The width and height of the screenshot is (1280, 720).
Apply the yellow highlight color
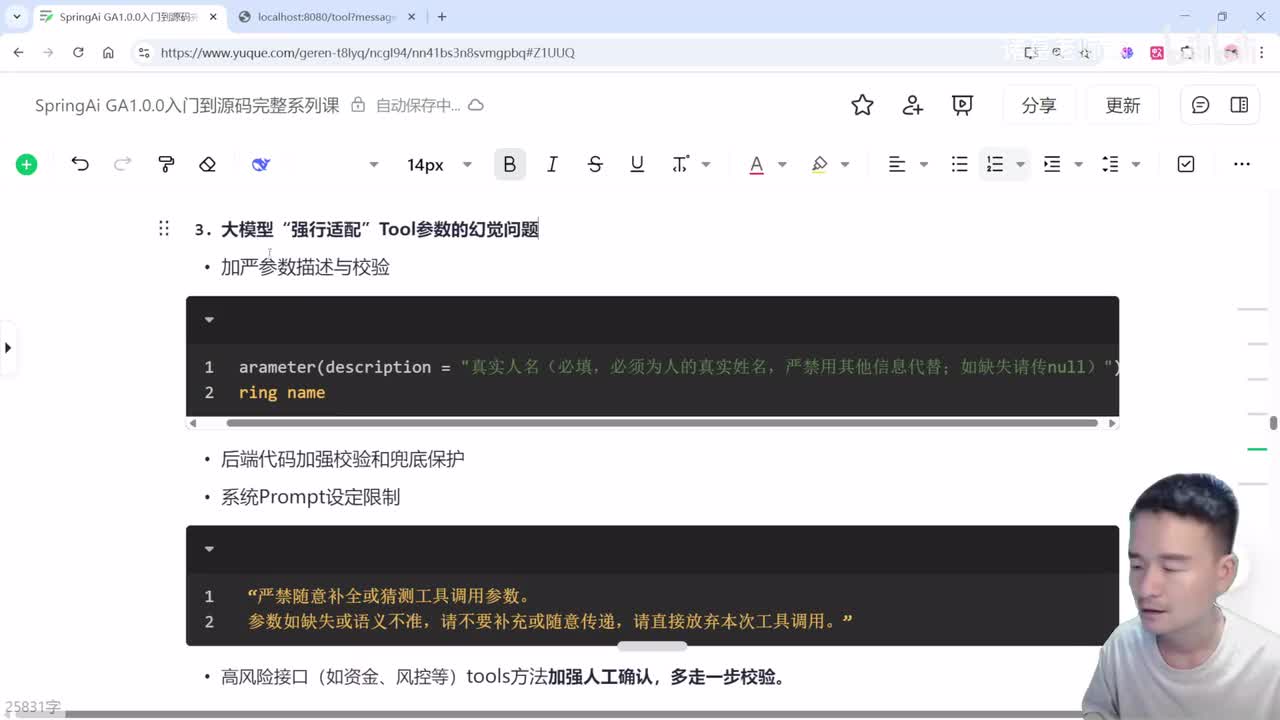[820, 164]
